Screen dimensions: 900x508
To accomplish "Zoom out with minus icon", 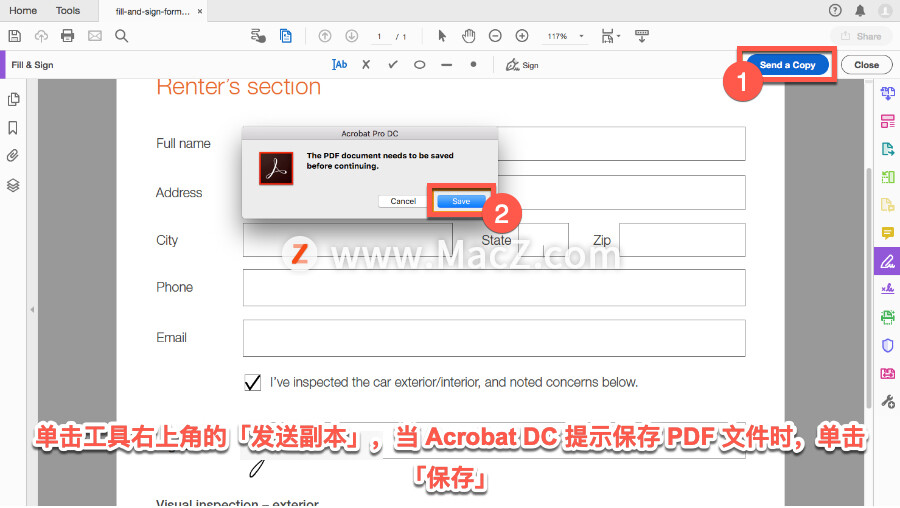I will pyautogui.click(x=495, y=36).
